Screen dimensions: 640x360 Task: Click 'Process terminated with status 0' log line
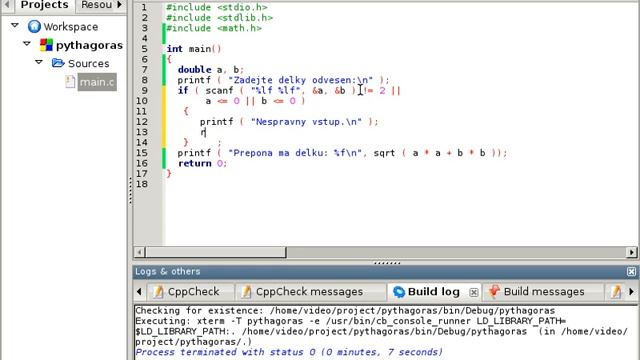pos(289,352)
